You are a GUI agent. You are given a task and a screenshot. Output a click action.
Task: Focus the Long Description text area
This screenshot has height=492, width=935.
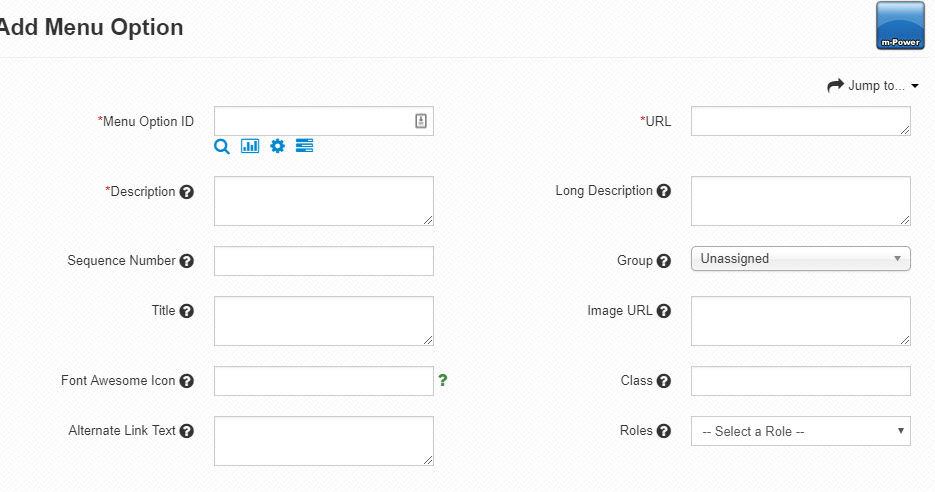pos(800,201)
